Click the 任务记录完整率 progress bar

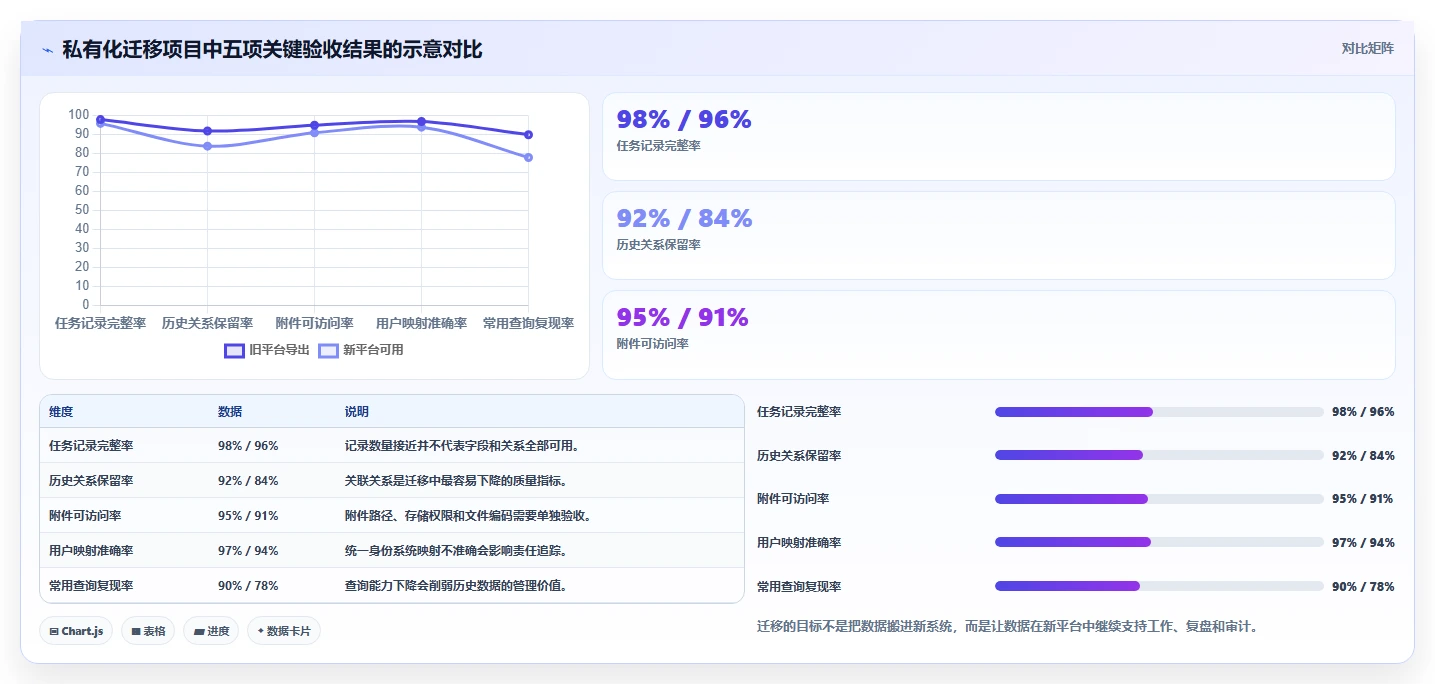pos(1159,412)
